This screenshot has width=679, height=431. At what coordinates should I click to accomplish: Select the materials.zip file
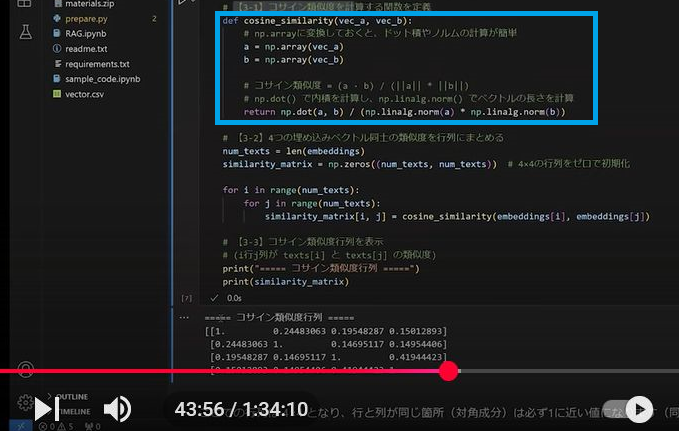click(90, 4)
